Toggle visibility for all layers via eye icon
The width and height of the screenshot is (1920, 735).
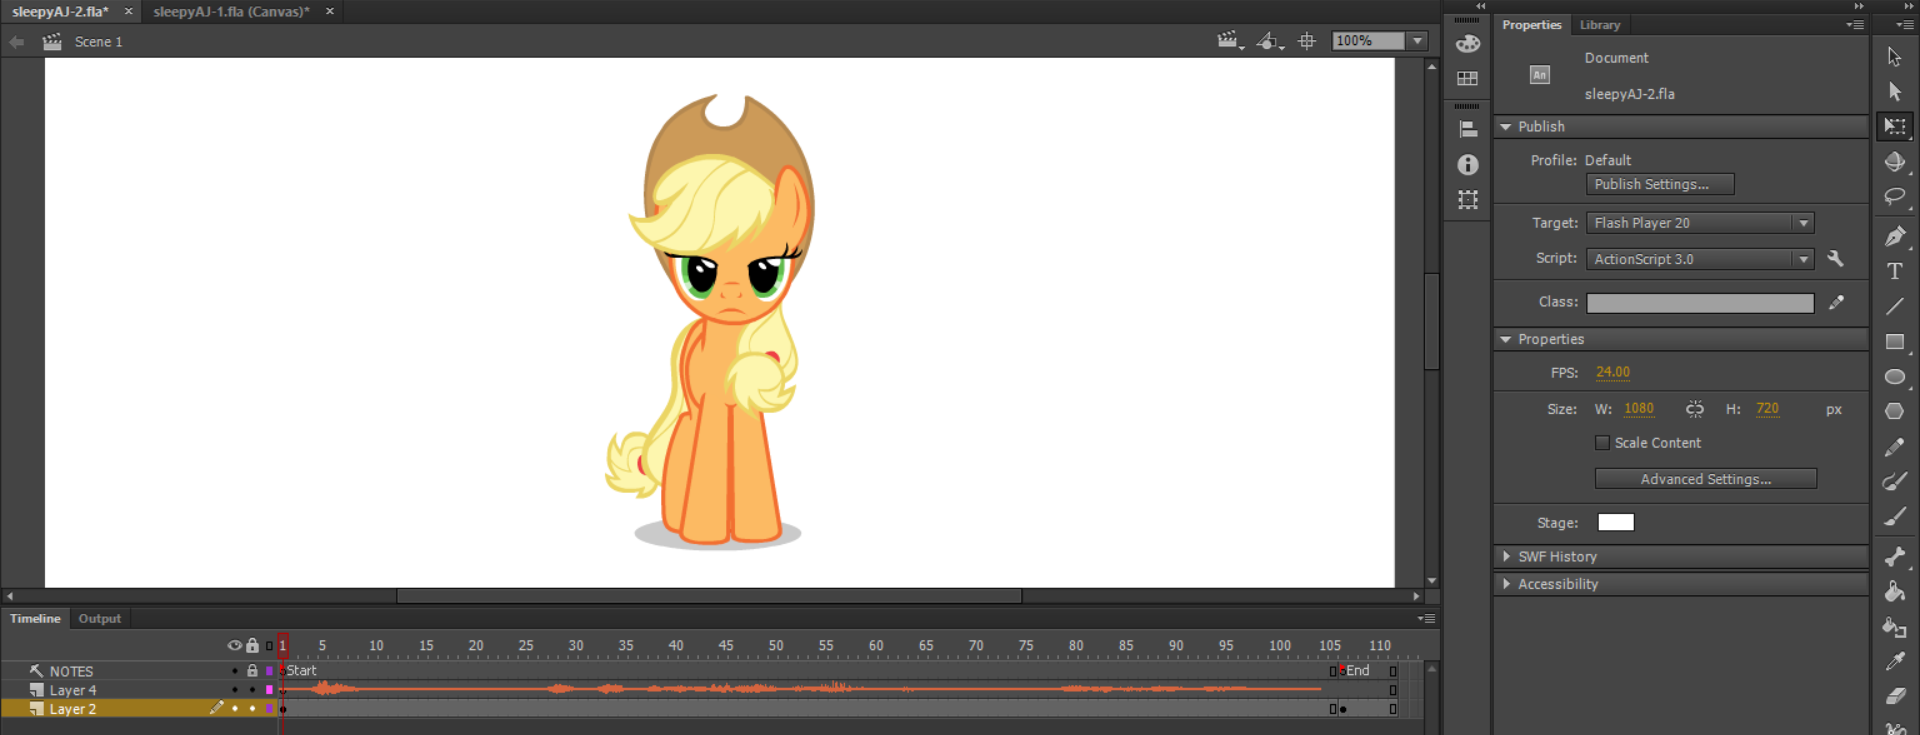click(x=234, y=646)
